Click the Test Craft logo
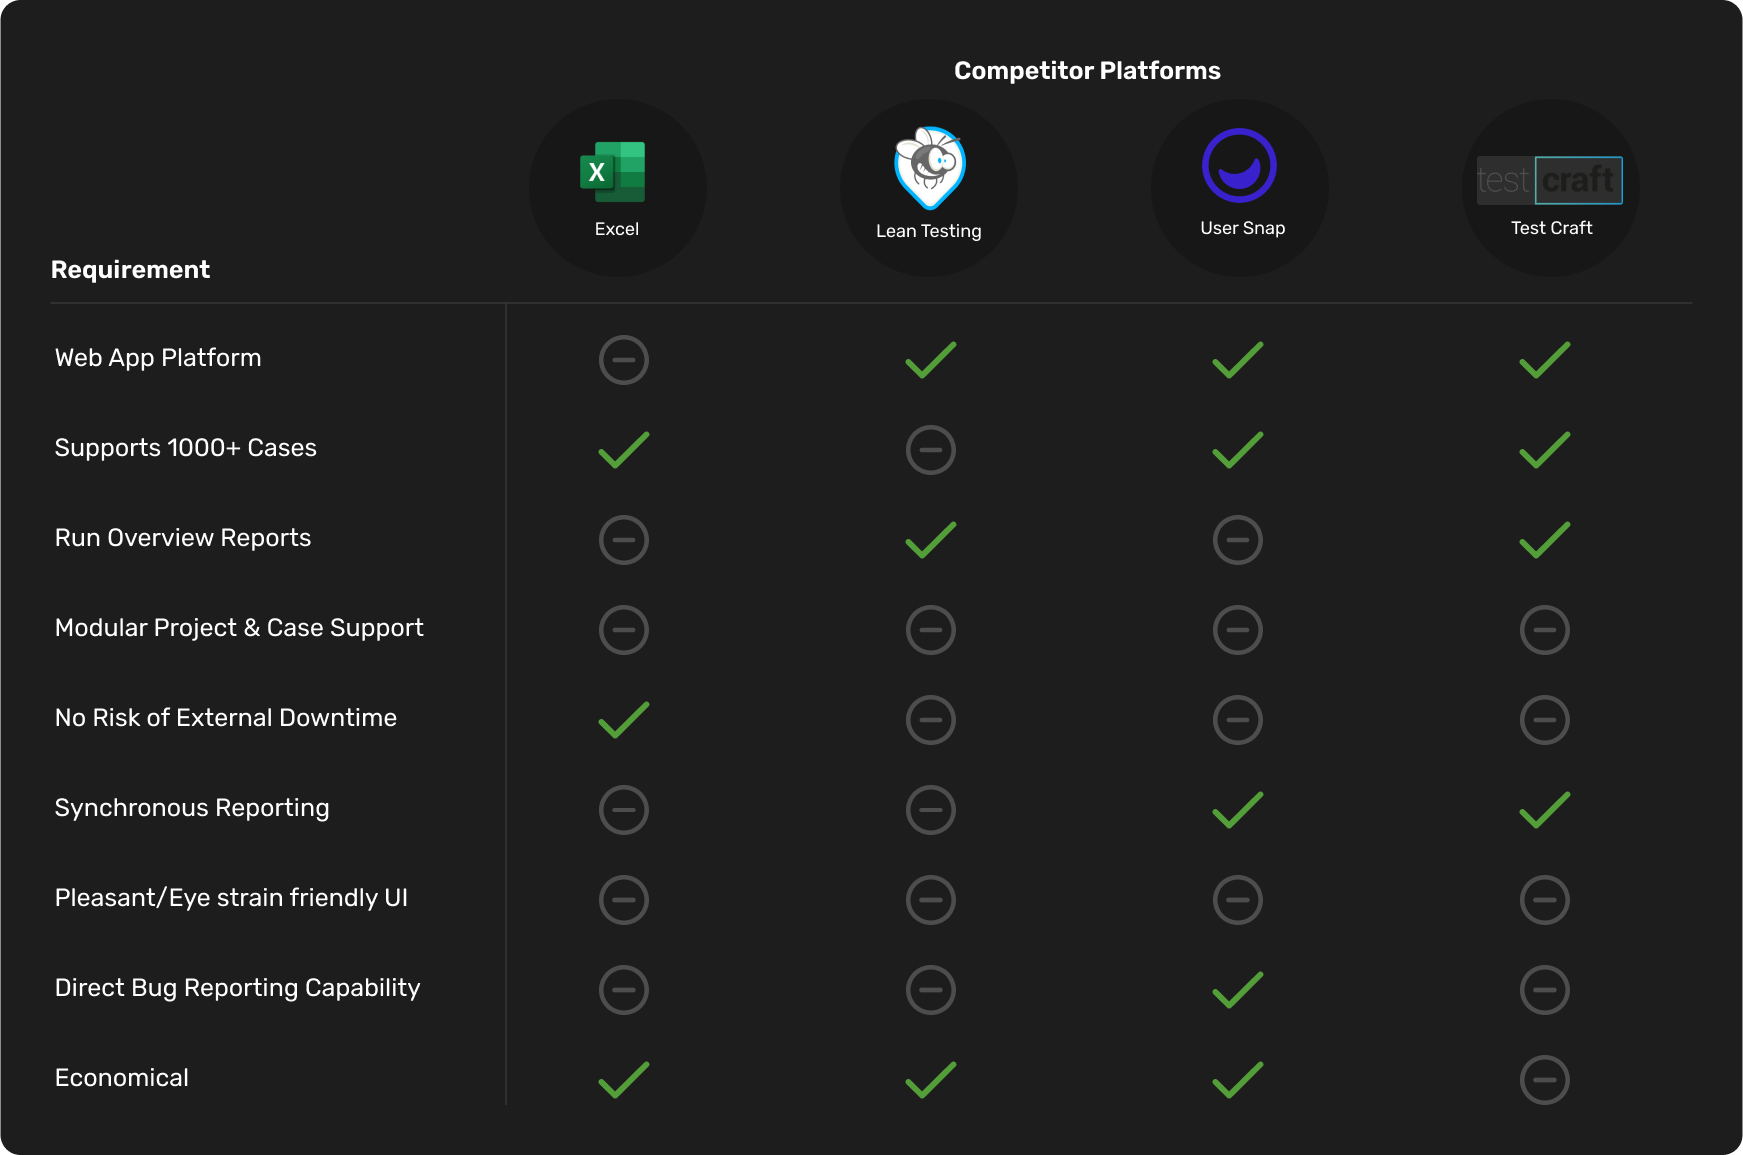 coord(1549,180)
